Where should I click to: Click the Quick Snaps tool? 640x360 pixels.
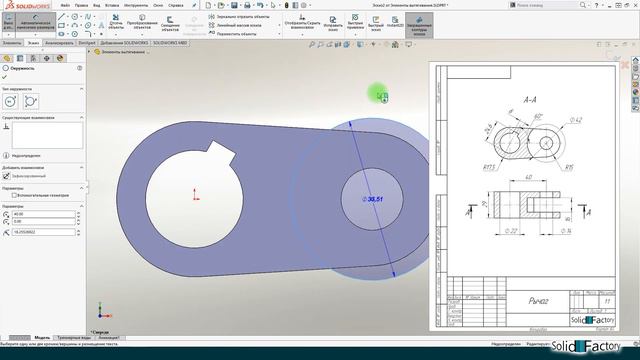pos(355,21)
